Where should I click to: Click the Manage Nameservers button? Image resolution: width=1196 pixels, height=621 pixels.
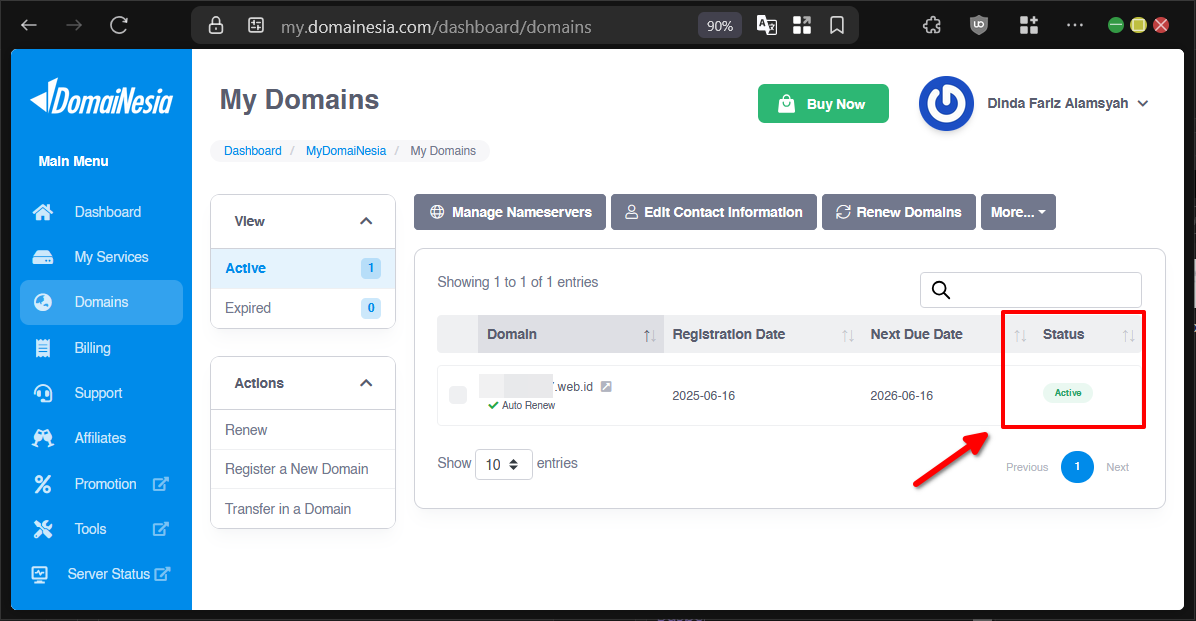[x=510, y=212]
